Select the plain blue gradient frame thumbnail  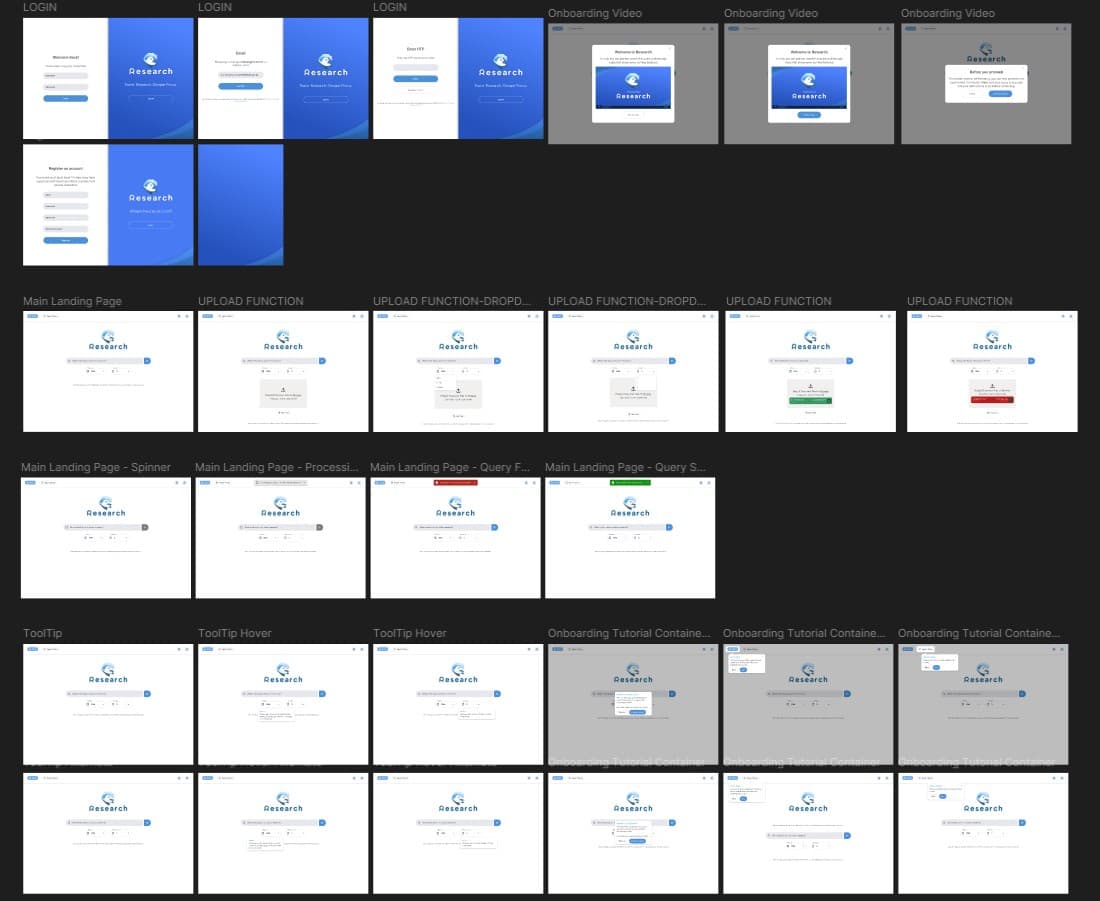point(241,205)
